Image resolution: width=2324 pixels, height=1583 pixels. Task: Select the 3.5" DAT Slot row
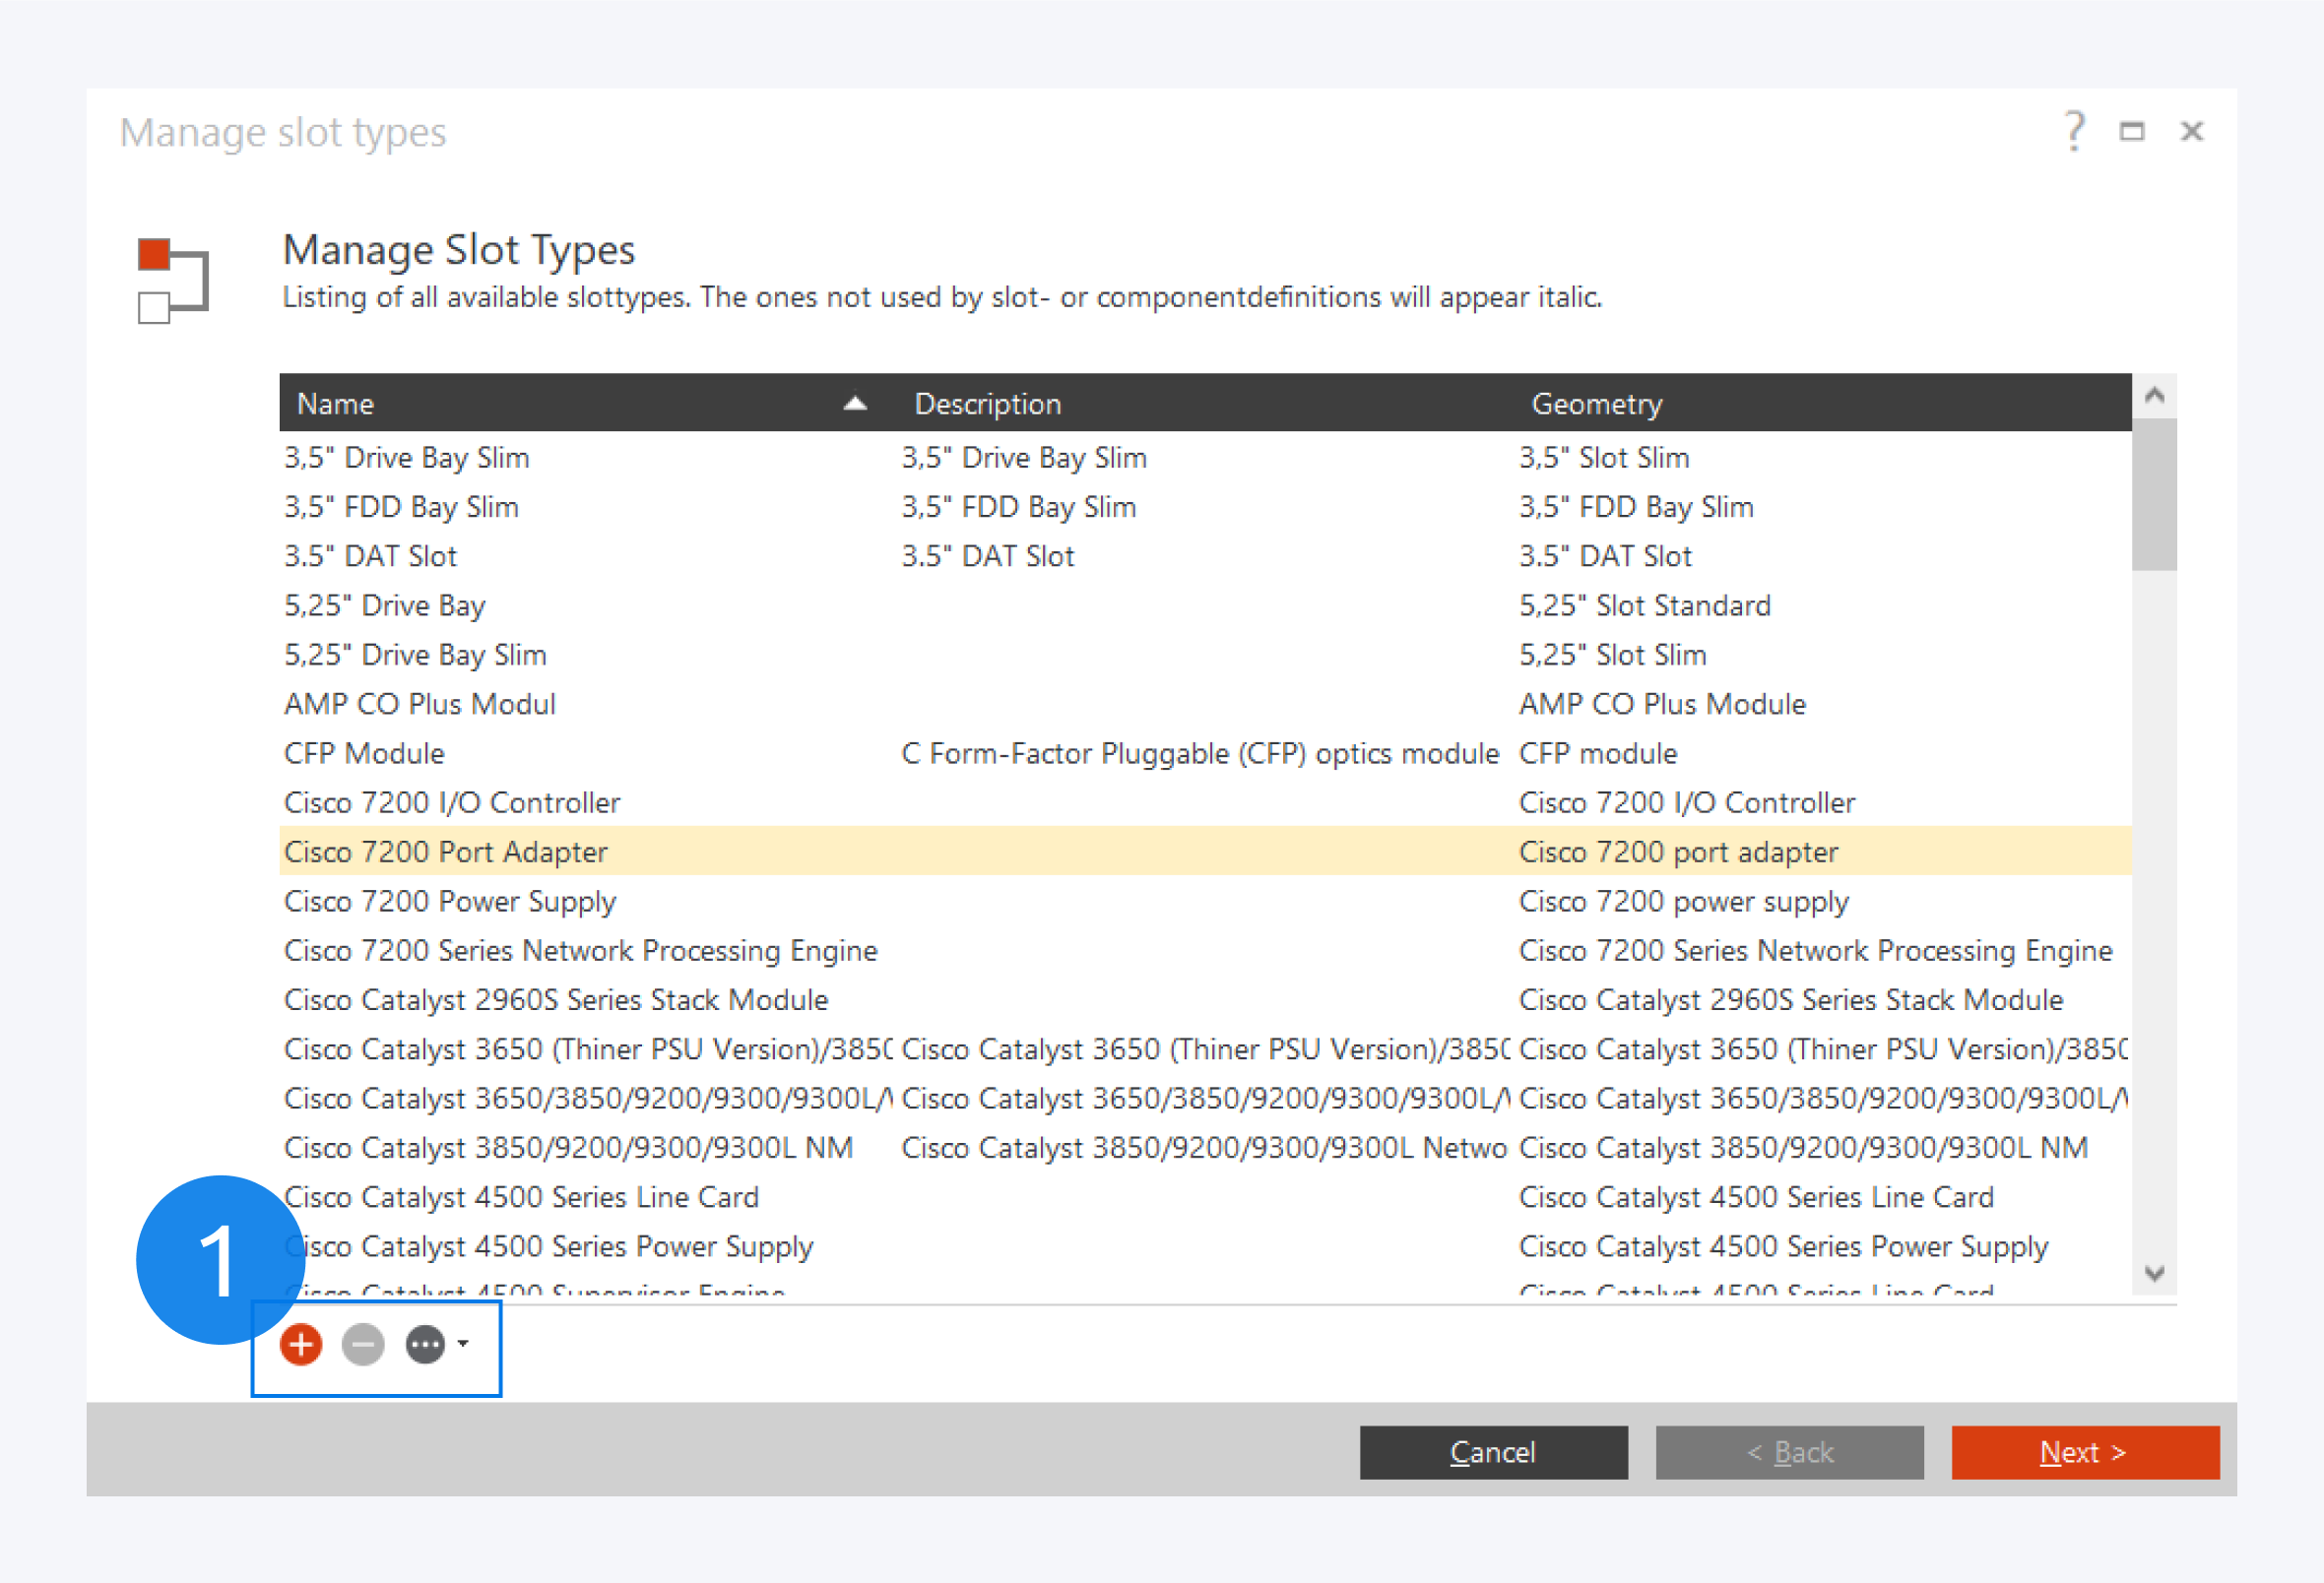click(370, 556)
